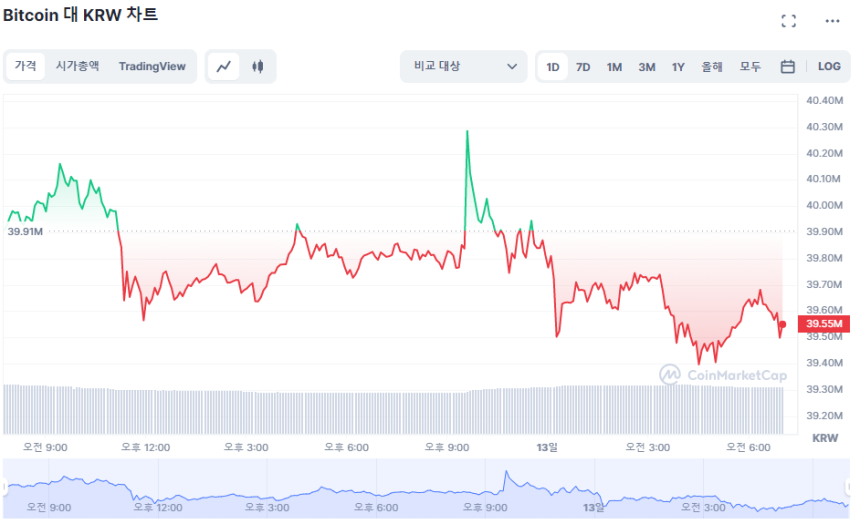860x524 pixels.
Task: Open the calendar date range picker
Action: tap(787, 67)
